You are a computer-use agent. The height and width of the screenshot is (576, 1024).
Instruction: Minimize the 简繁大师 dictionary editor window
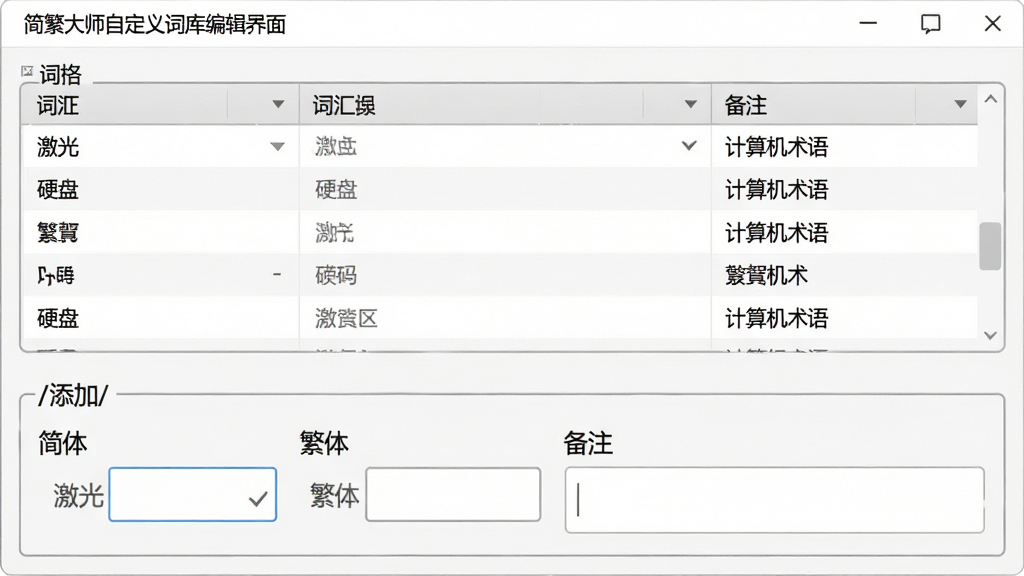(x=868, y=24)
